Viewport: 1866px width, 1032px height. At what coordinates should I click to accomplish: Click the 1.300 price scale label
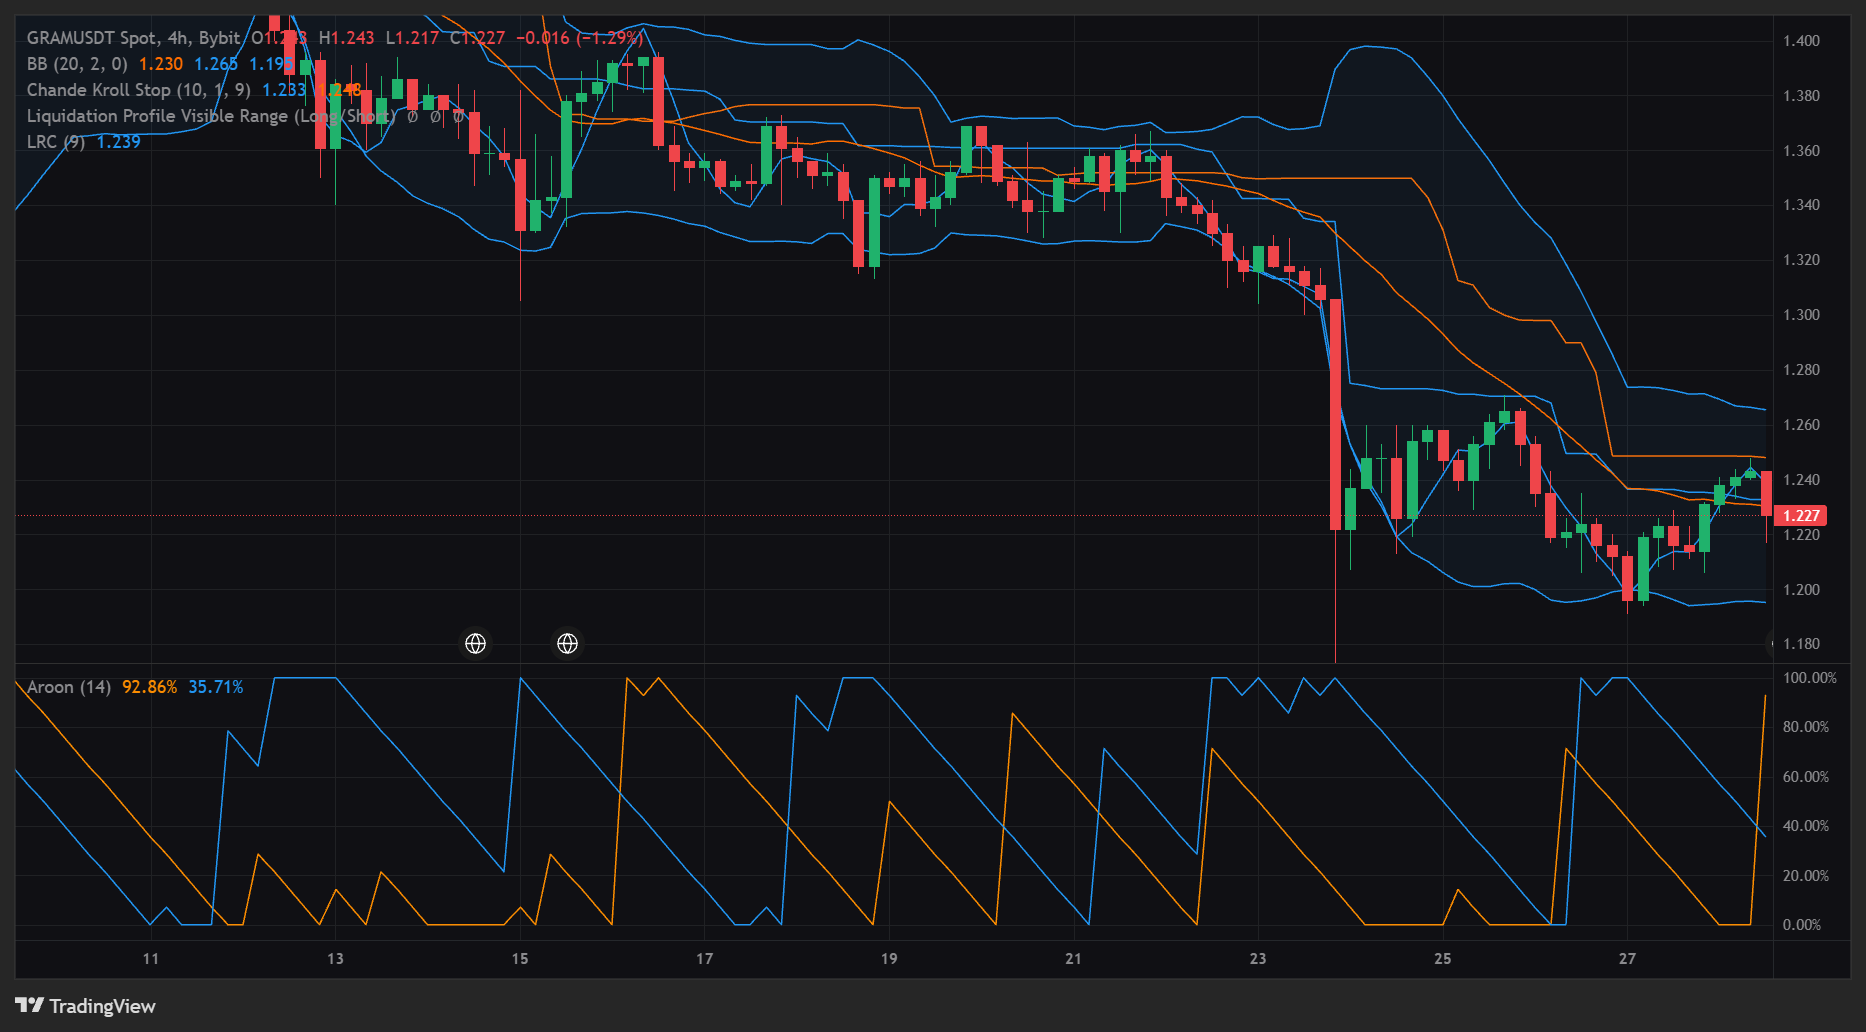pos(1801,315)
